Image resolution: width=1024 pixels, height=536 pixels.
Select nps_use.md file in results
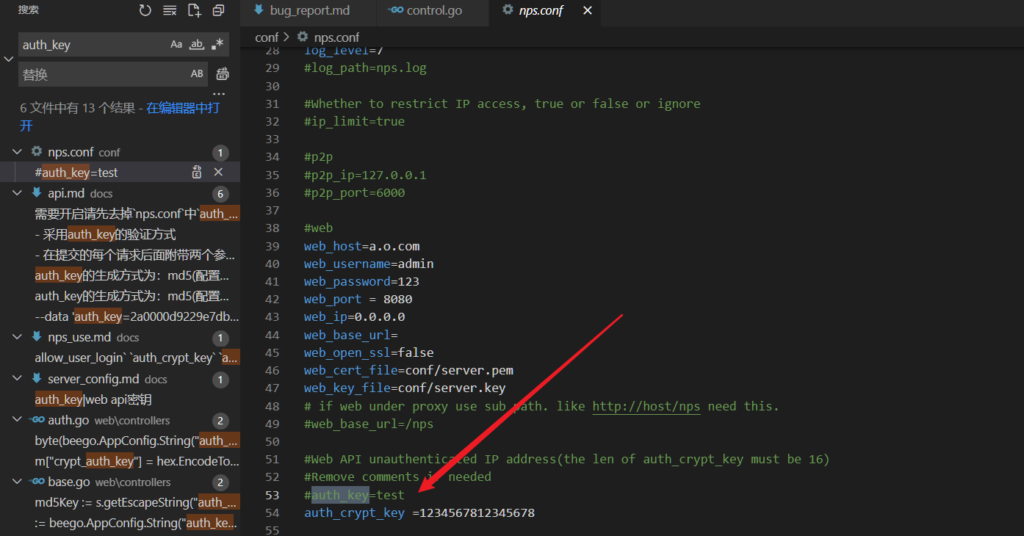point(79,338)
